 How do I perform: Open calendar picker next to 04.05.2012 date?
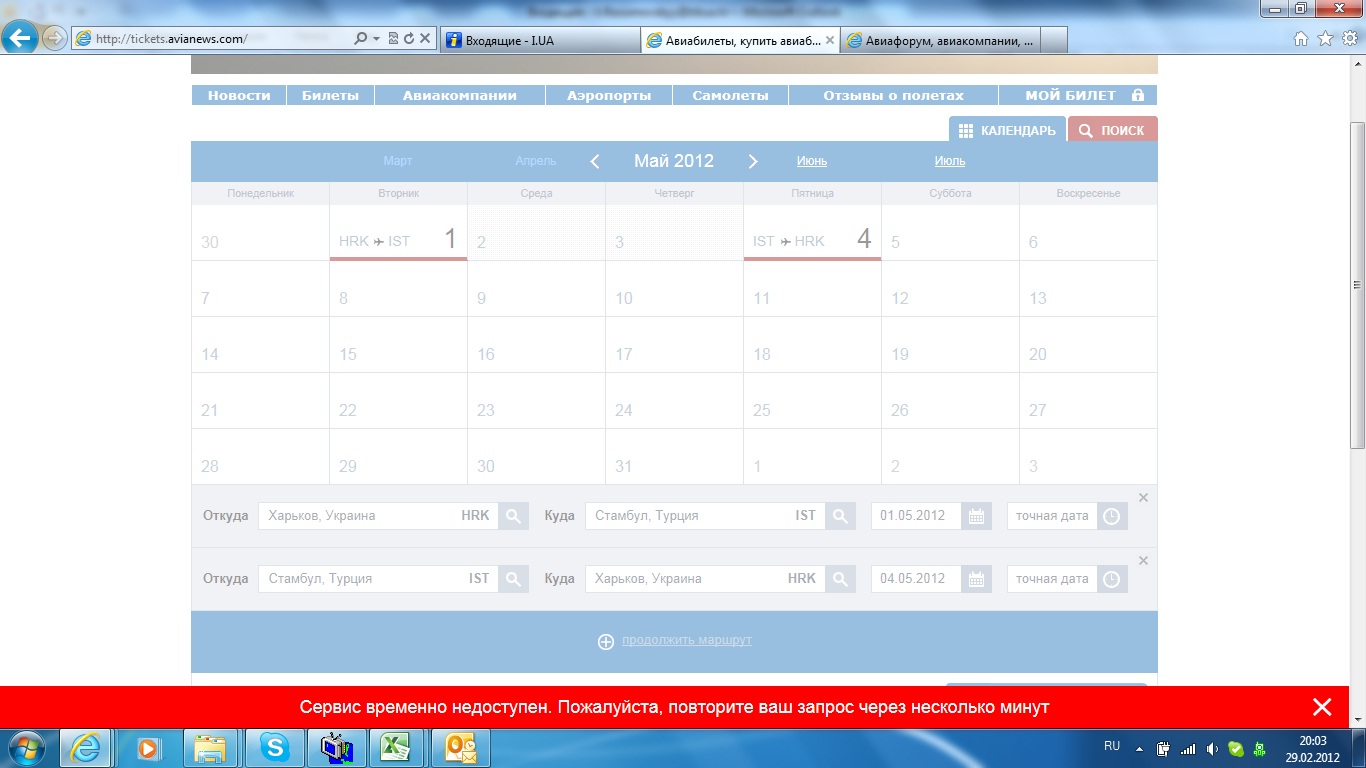pyautogui.click(x=976, y=579)
